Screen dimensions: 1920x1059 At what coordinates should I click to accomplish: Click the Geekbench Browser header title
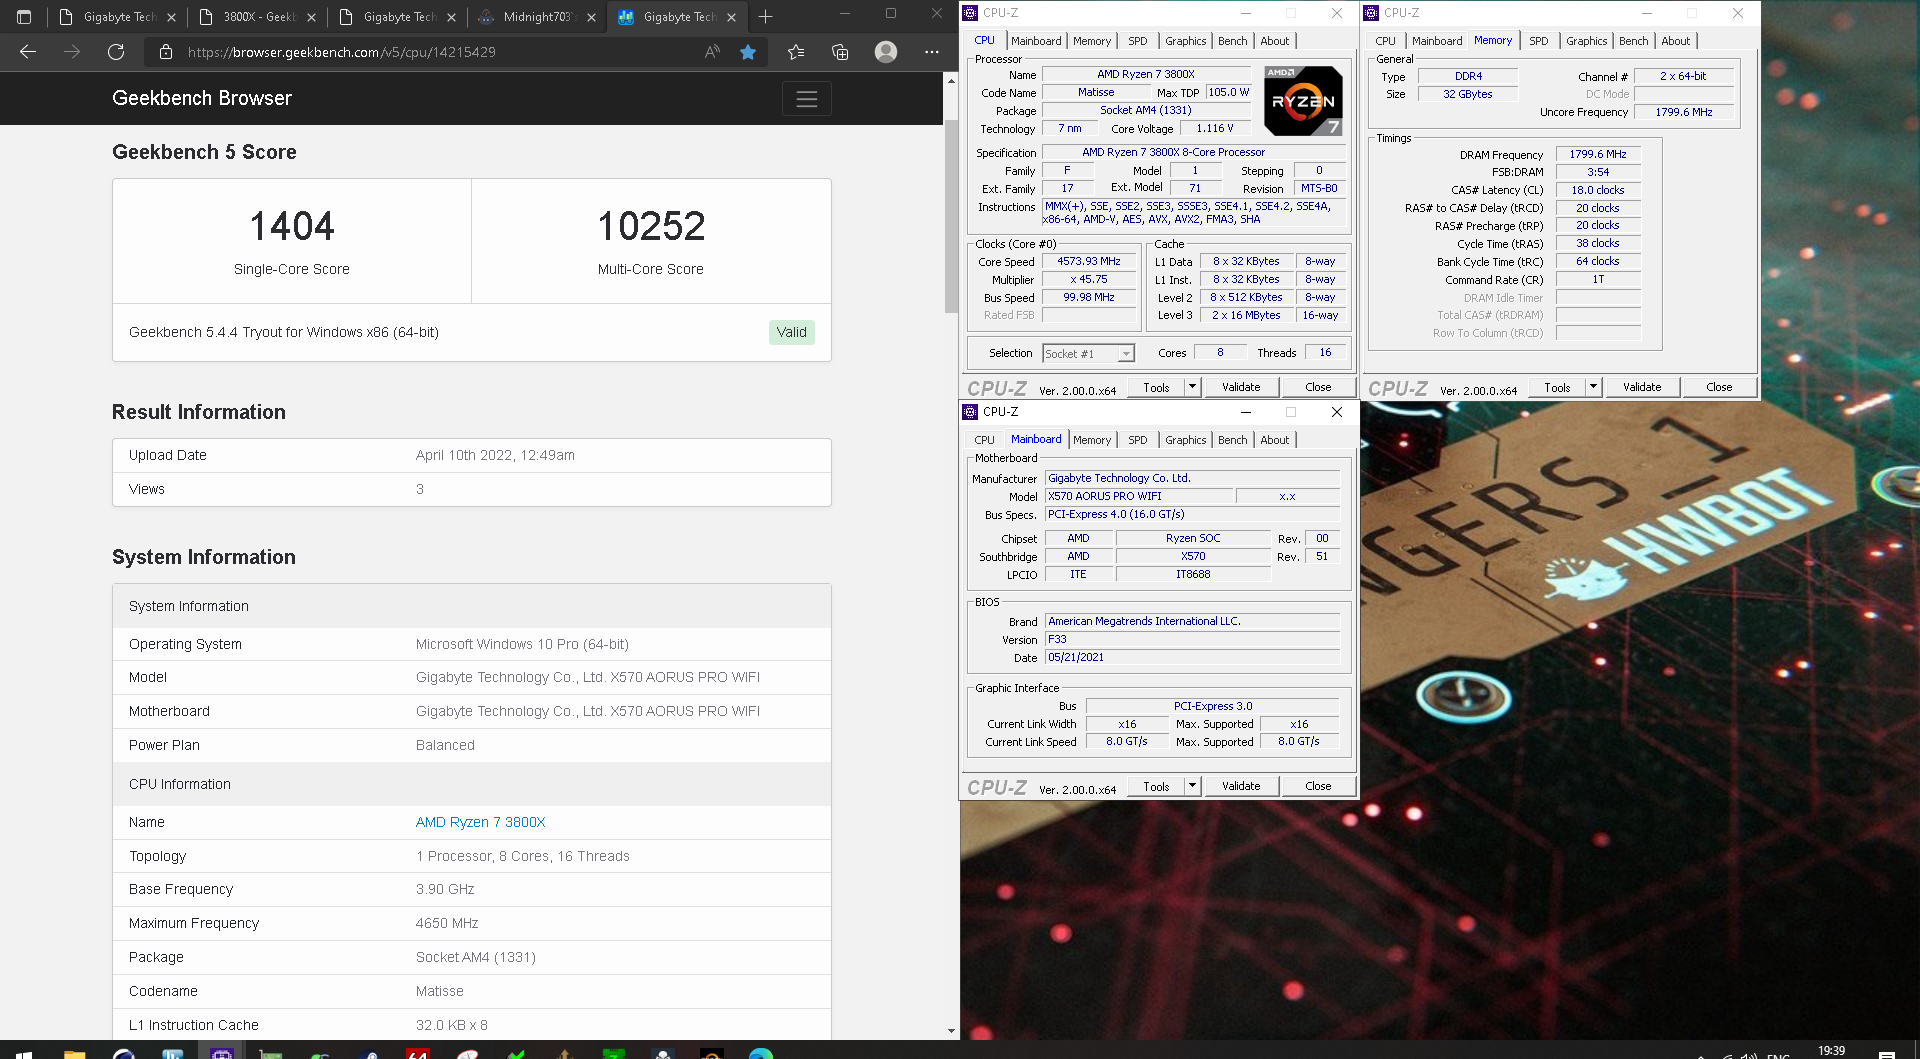(202, 98)
